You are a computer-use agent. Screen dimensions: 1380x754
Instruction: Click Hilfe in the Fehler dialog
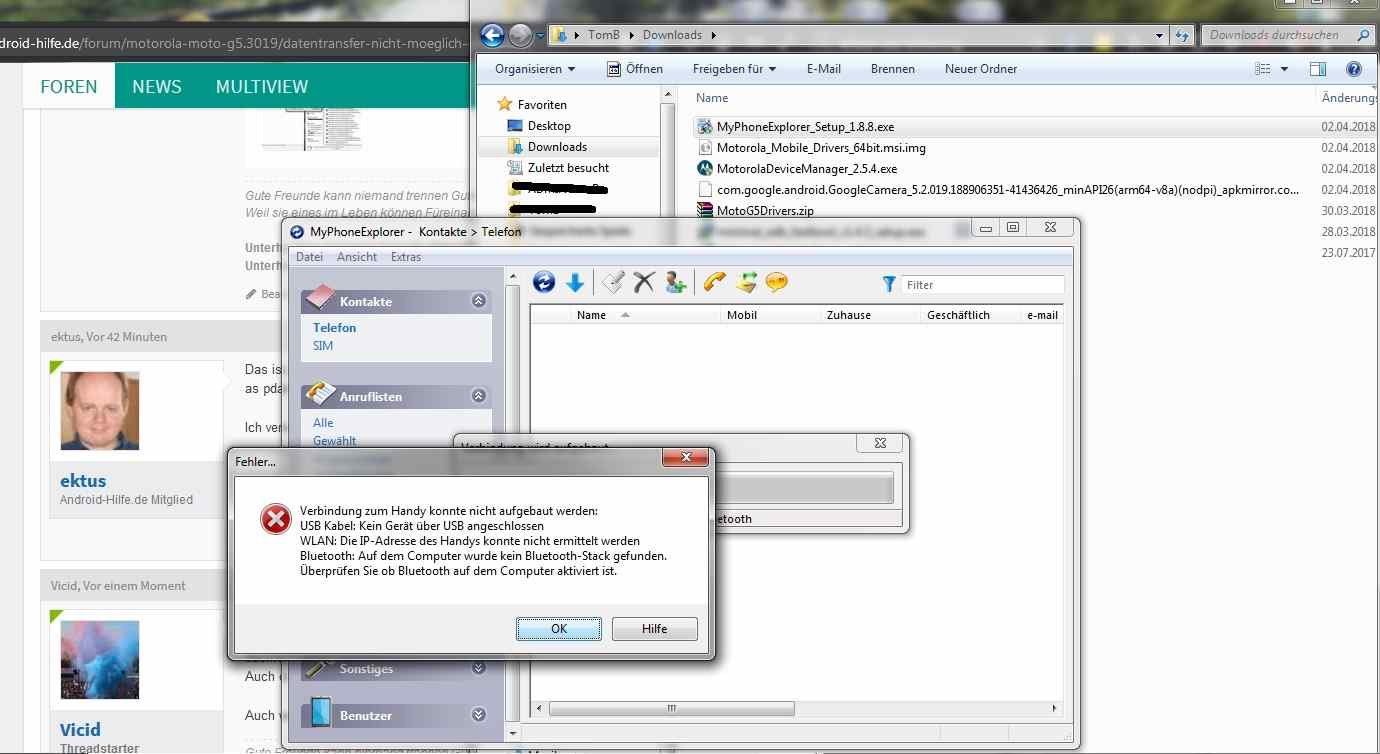click(x=655, y=628)
